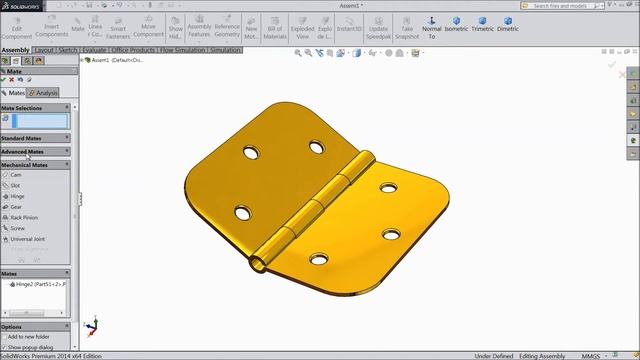
Task: Open the FeatureManager design tree tab
Action: (5, 61)
